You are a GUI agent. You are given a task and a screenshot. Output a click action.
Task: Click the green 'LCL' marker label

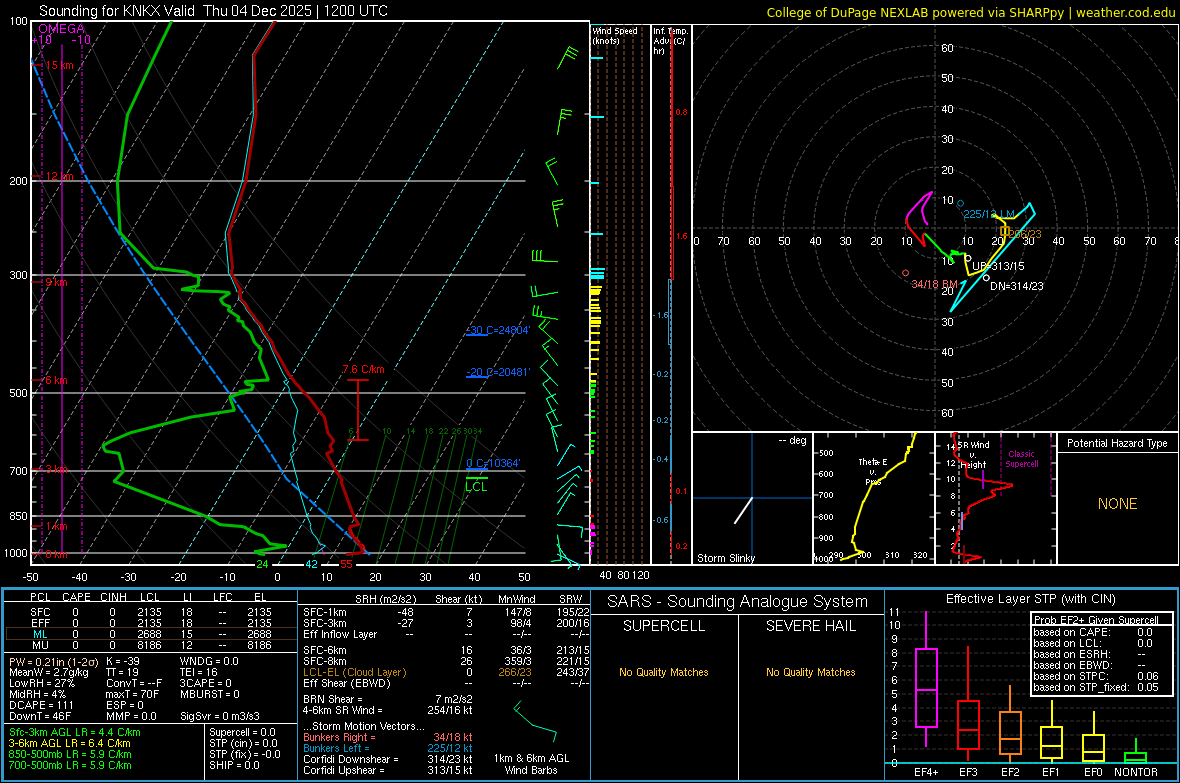coord(476,487)
